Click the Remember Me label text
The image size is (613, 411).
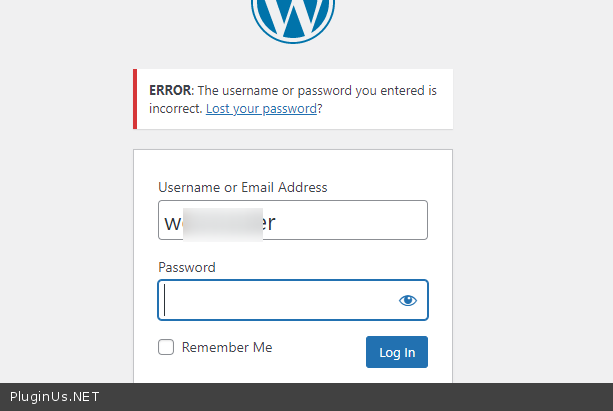pyautogui.click(x=227, y=347)
